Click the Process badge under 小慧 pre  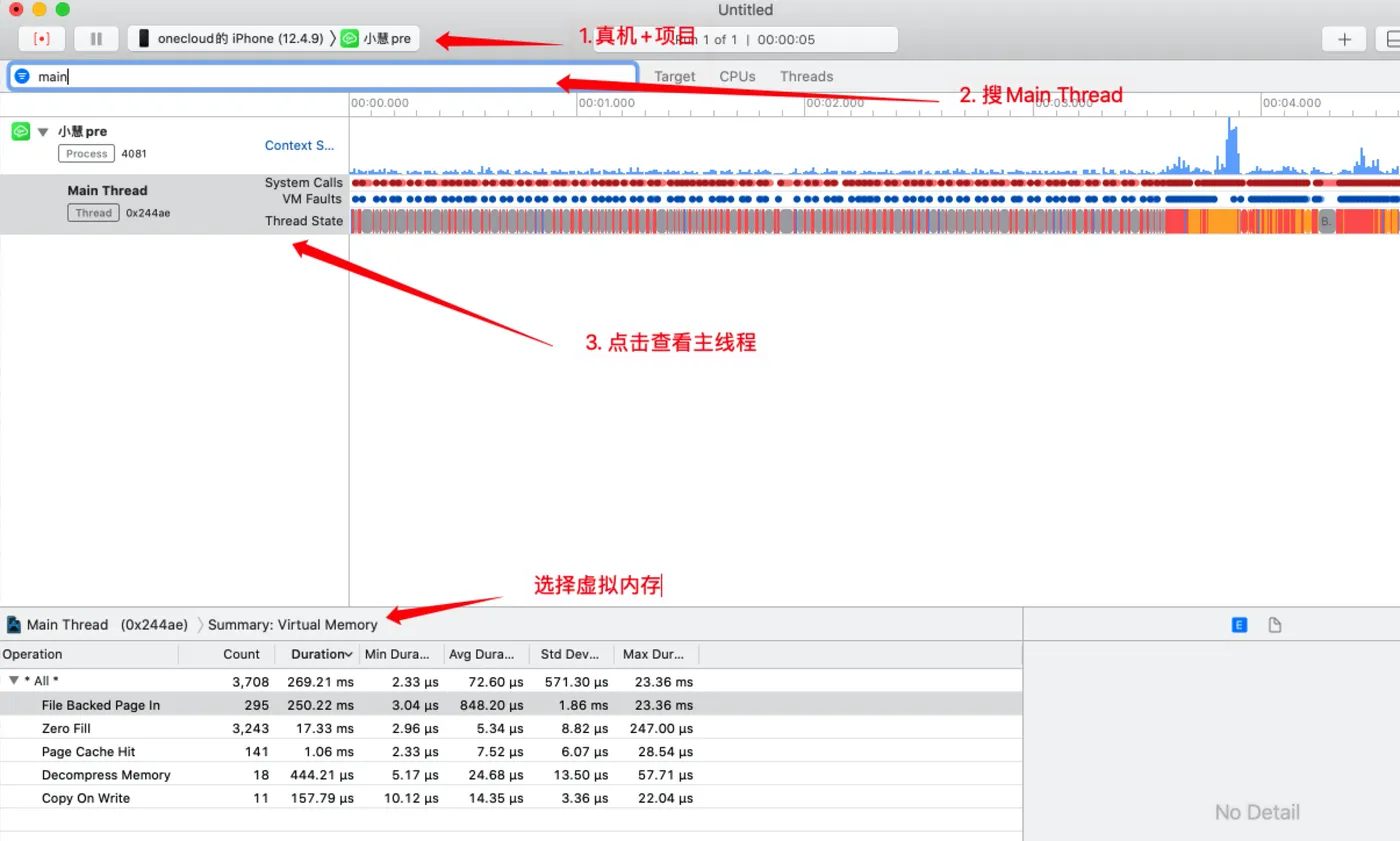86,153
